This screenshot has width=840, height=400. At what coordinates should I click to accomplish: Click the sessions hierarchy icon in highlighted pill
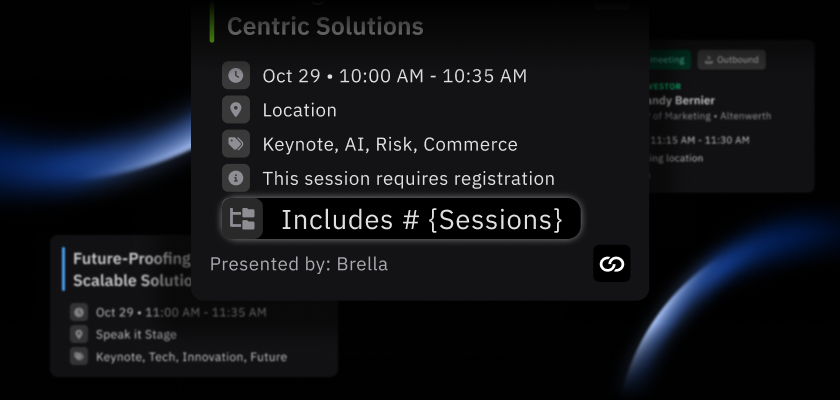pyautogui.click(x=243, y=219)
